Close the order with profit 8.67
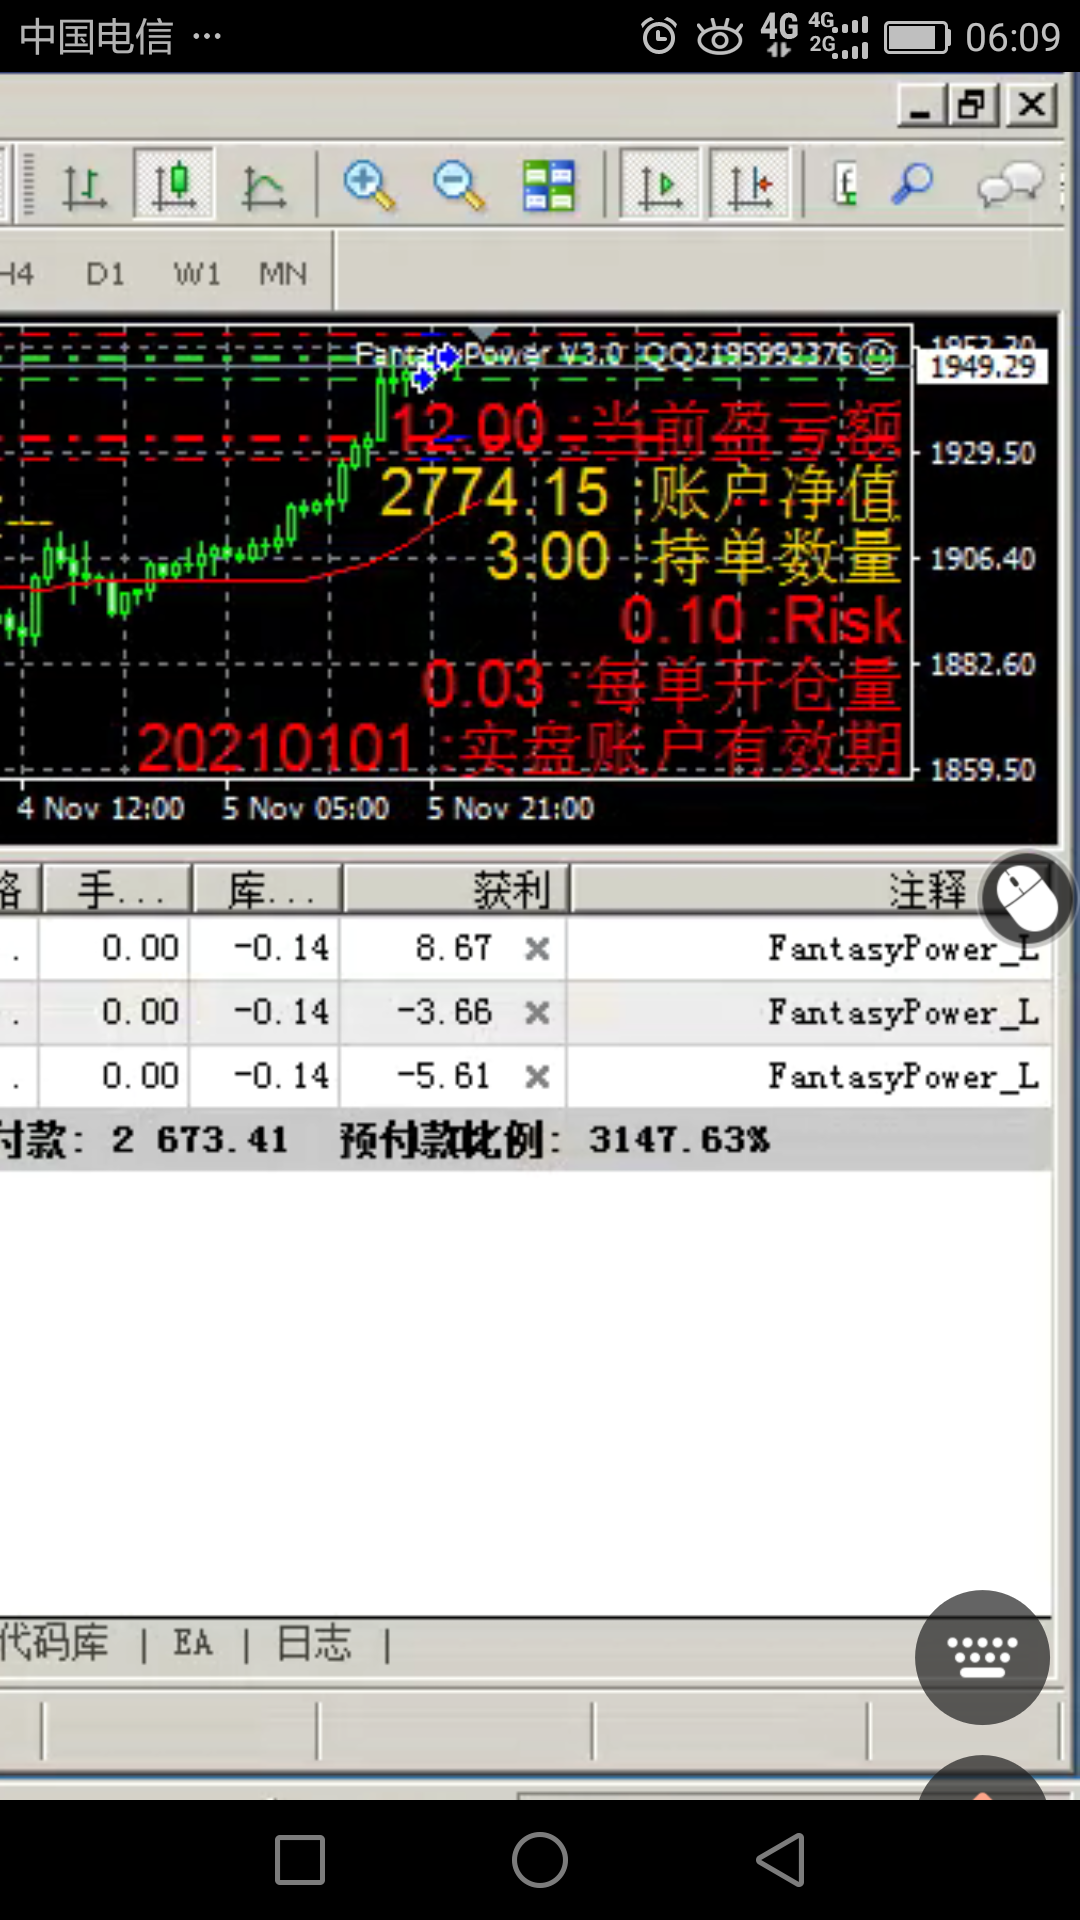This screenshot has width=1080, height=1920. [x=538, y=948]
